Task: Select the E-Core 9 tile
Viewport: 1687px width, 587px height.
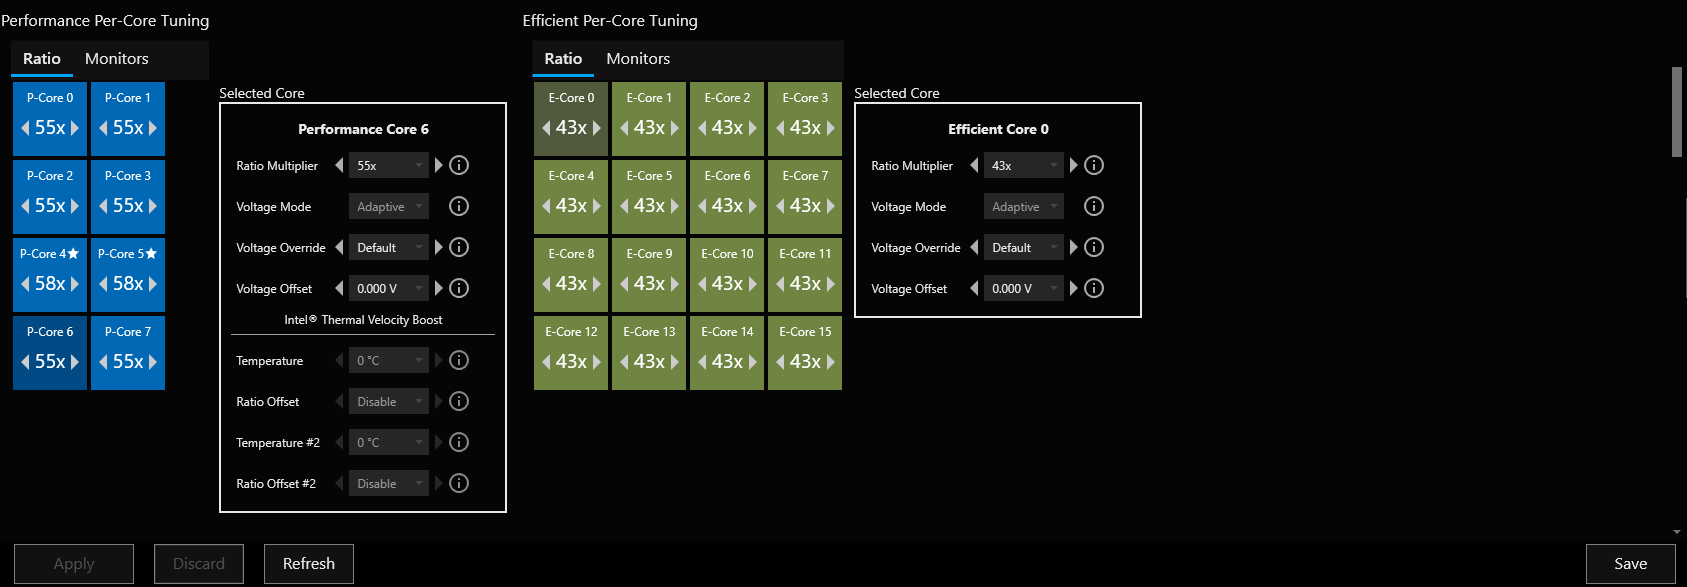Action: (649, 274)
